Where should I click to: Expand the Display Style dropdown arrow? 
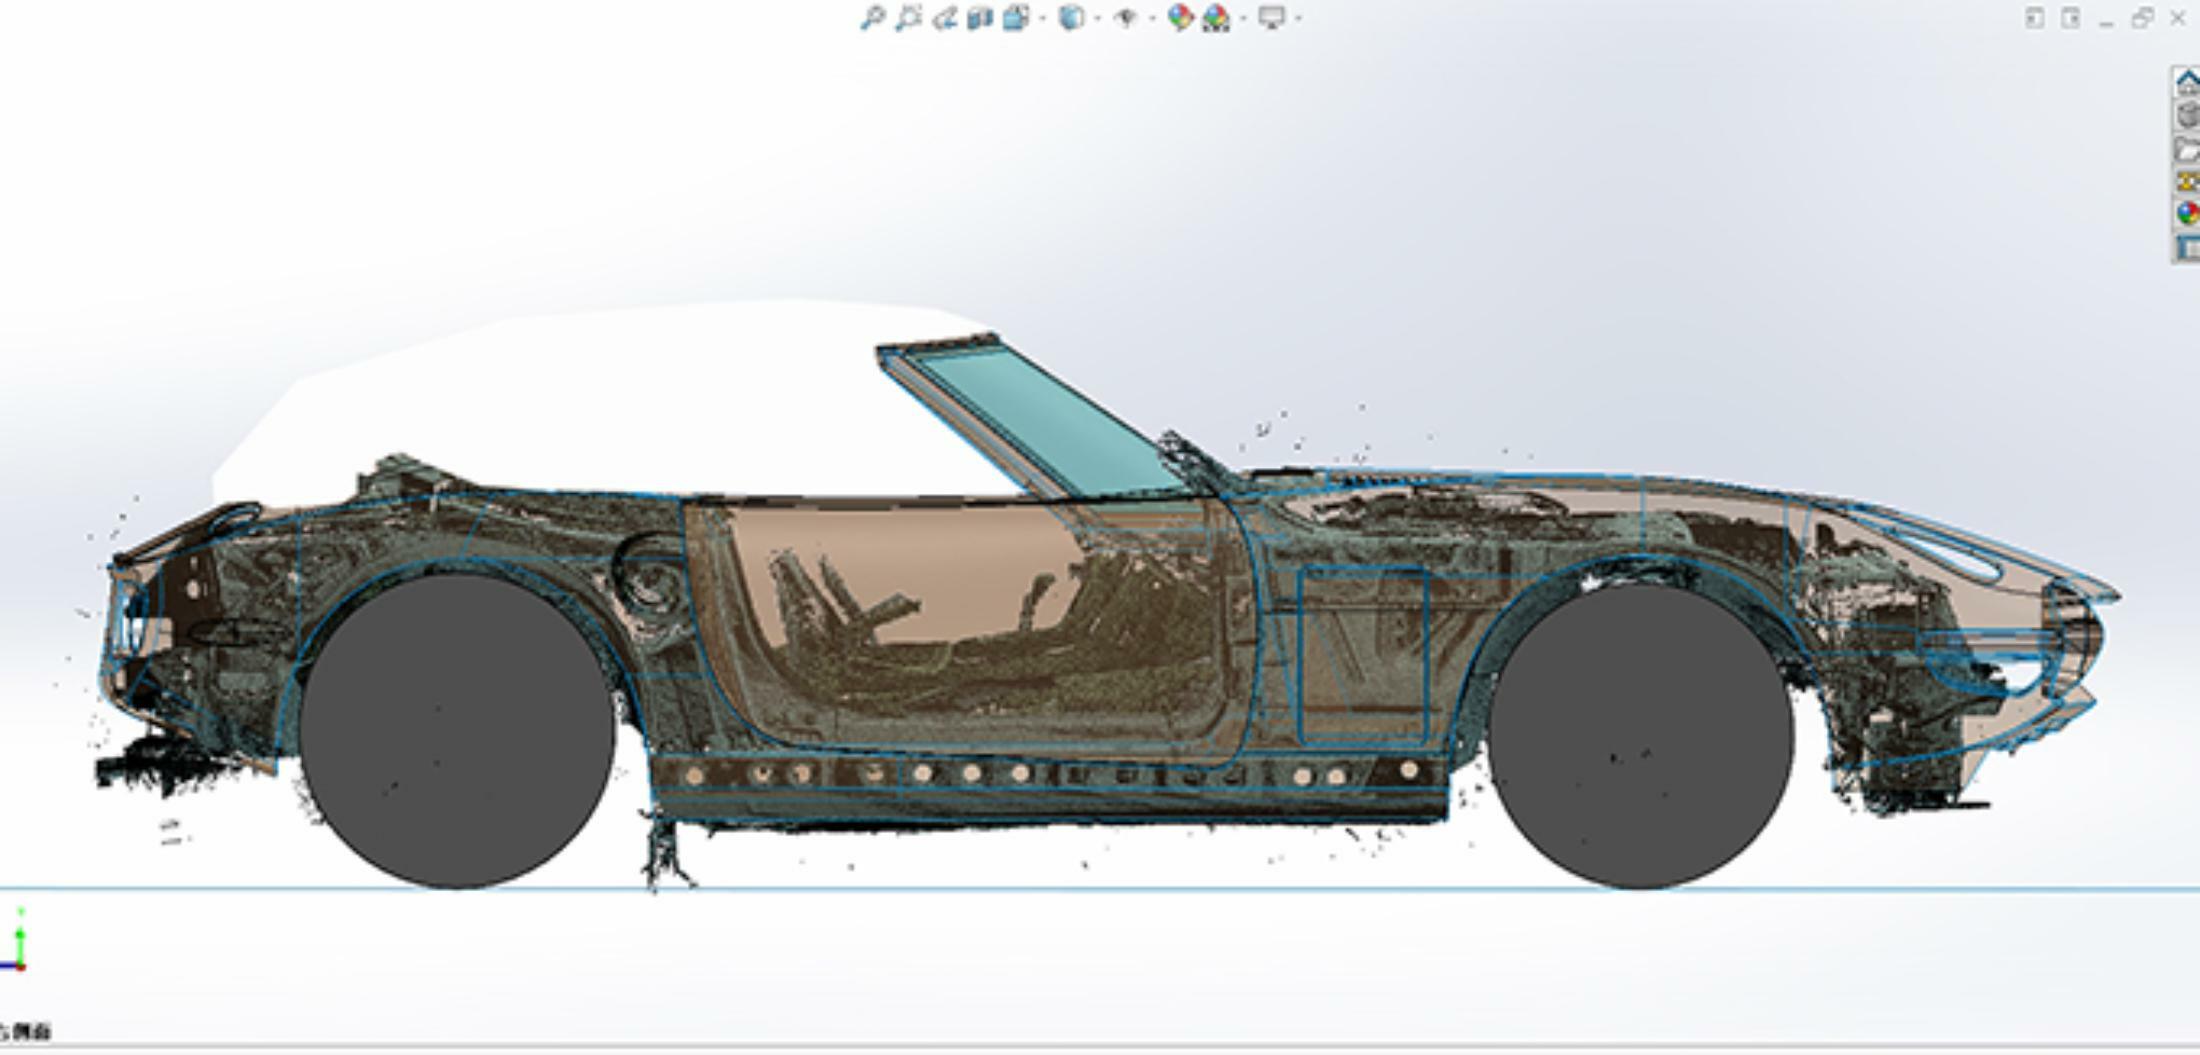tap(1097, 18)
